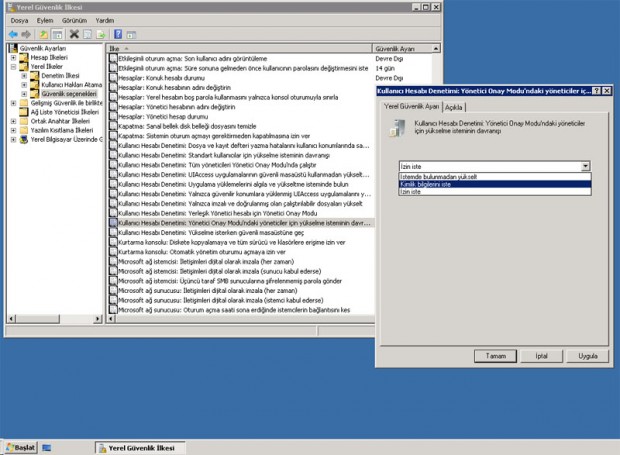Select Güvenlik seçenekleri folder in tree
The width and height of the screenshot is (620, 455).
71,93
